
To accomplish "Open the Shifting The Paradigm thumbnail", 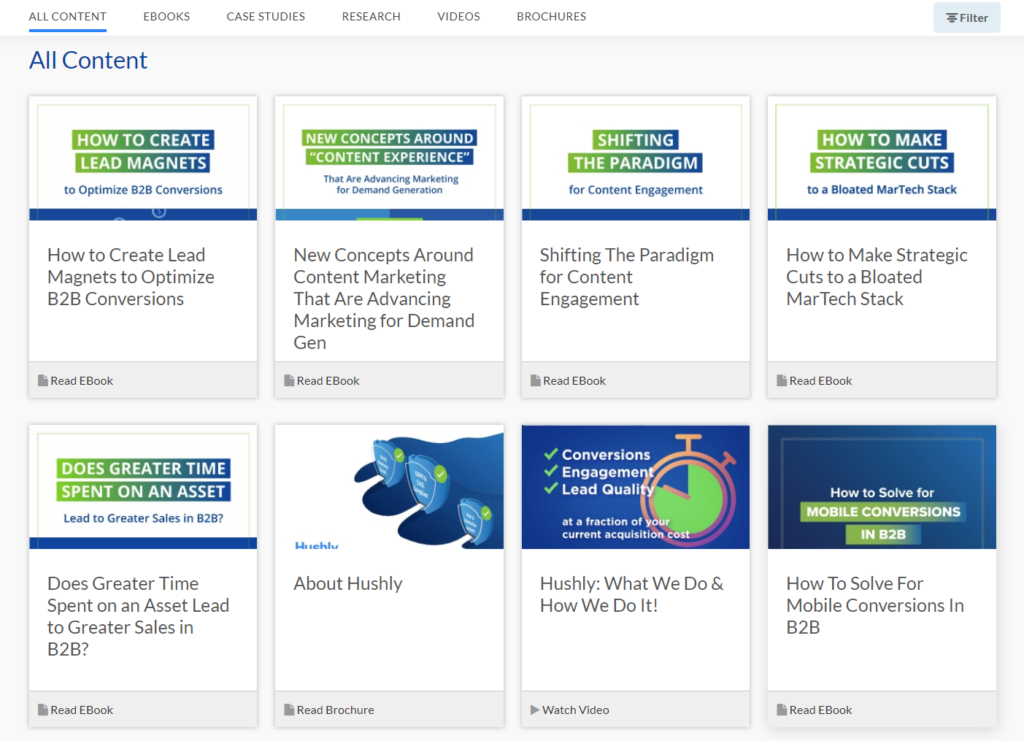I will [635, 159].
